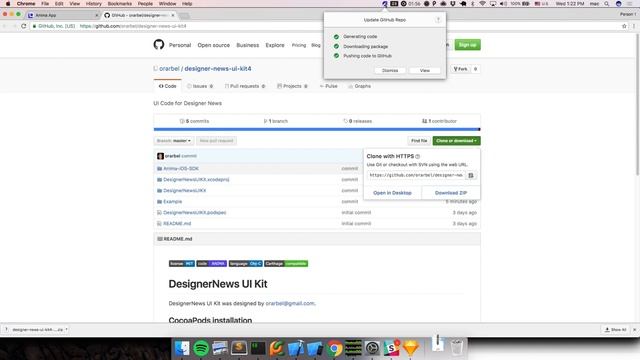Image resolution: width=640 pixels, height=360 pixels.
Task: Open Google Chrome from the dock
Action: coord(334,348)
